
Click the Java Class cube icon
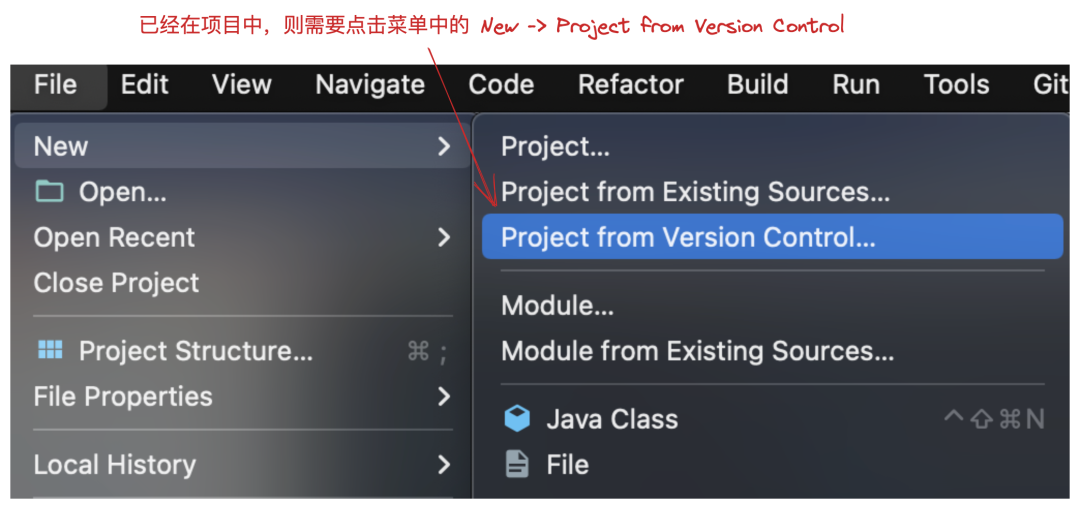click(x=517, y=419)
